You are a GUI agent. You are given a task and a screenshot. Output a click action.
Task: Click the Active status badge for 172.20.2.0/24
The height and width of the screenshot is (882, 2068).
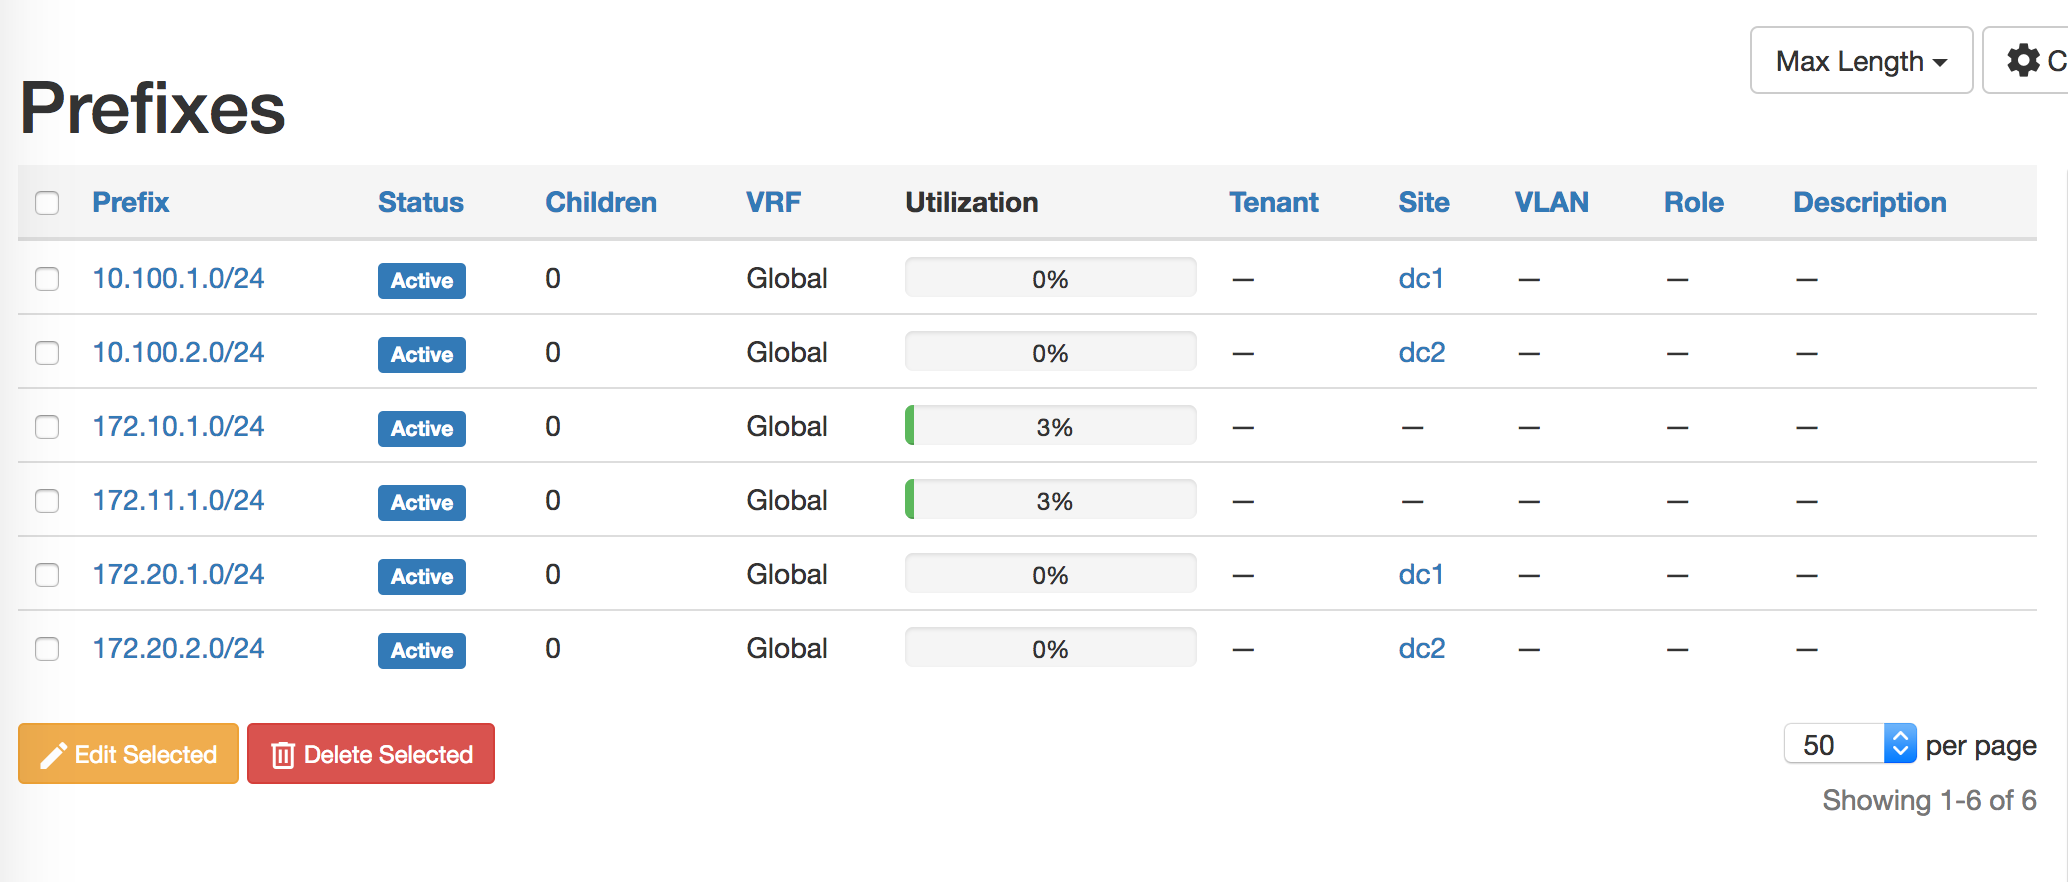coord(422,650)
